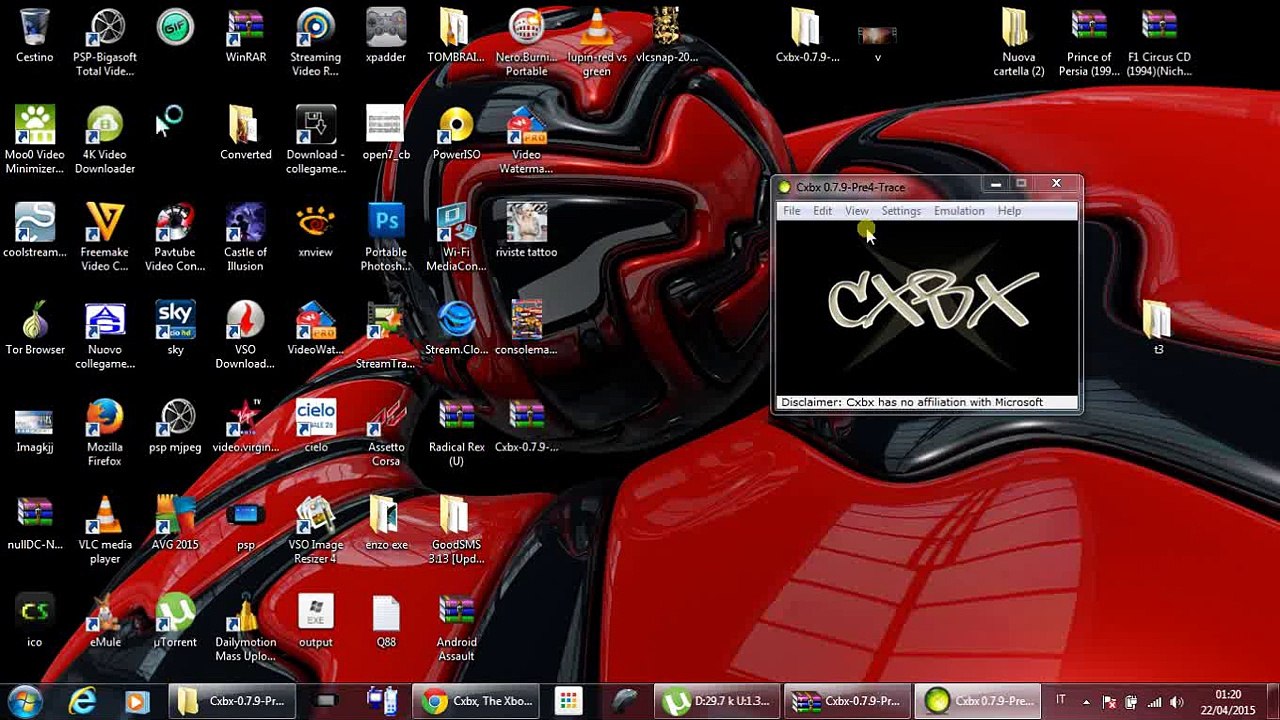This screenshot has height=720, width=1280.
Task: Select the Freemake Video Converter icon
Action: click(x=105, y=239)
